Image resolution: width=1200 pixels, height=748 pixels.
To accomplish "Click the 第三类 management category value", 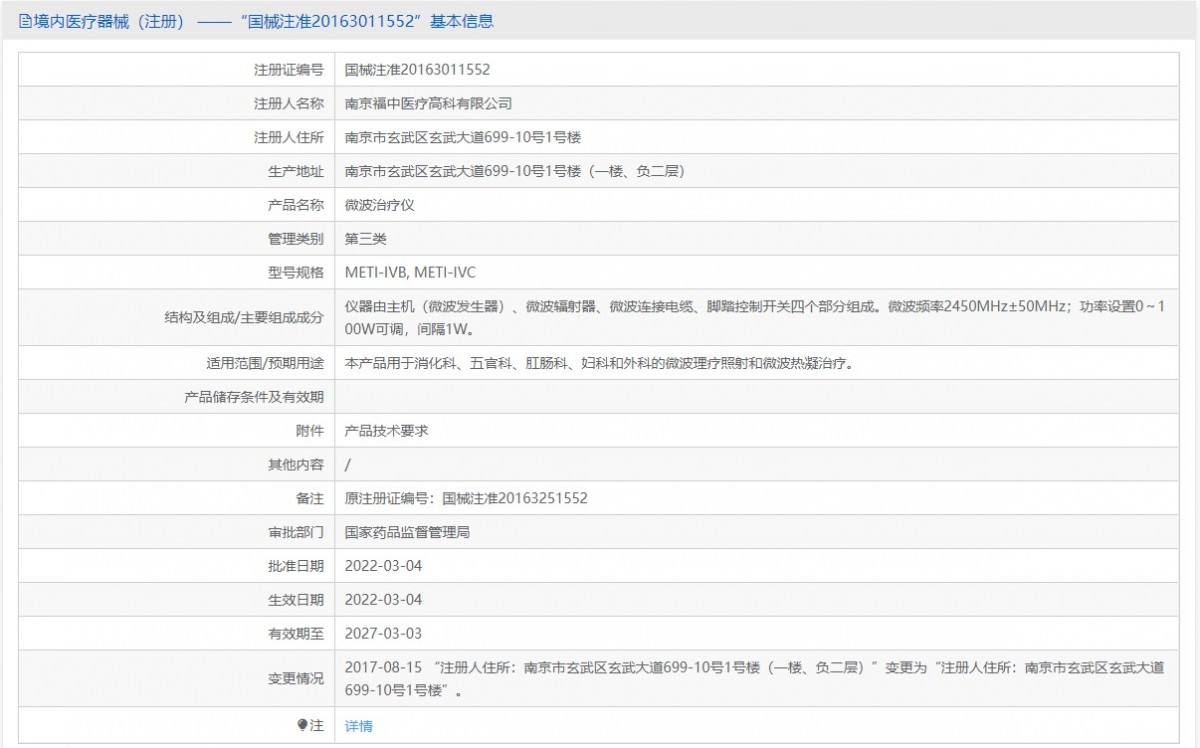I will (x=365, y=239).
